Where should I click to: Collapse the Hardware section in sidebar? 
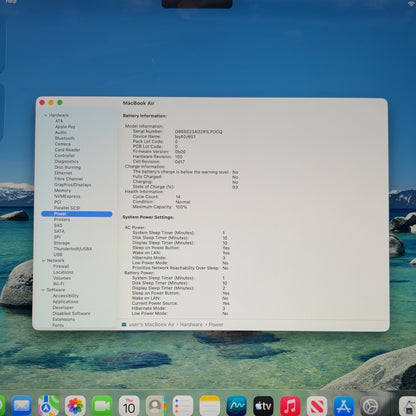(45, 115)
